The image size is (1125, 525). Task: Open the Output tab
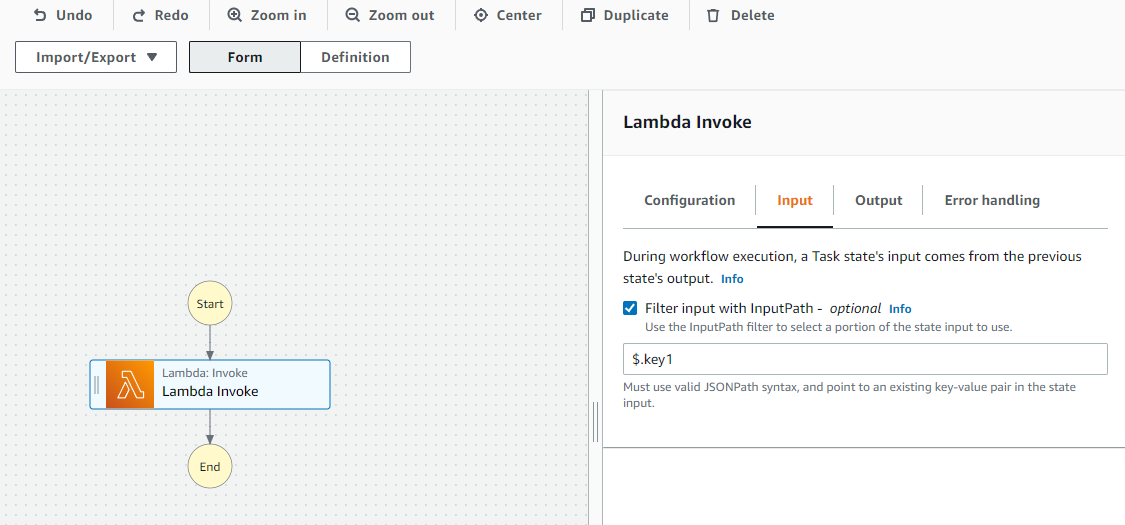tap(878, 201)
